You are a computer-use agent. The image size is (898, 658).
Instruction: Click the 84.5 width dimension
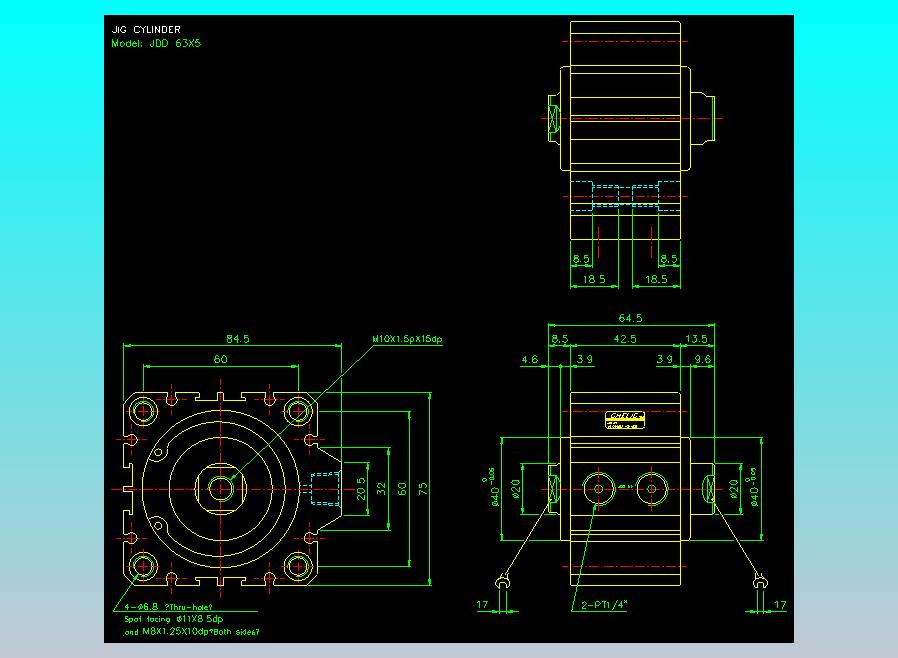(237, 338)
